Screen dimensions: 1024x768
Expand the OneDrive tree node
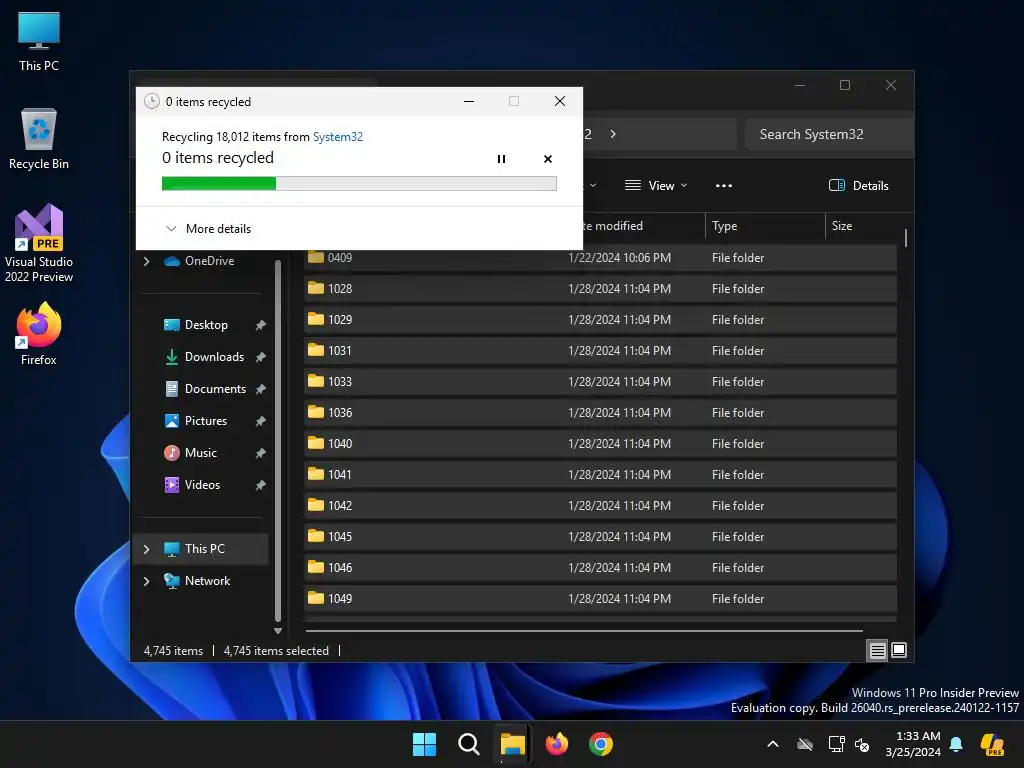click(x=146, y=261)
